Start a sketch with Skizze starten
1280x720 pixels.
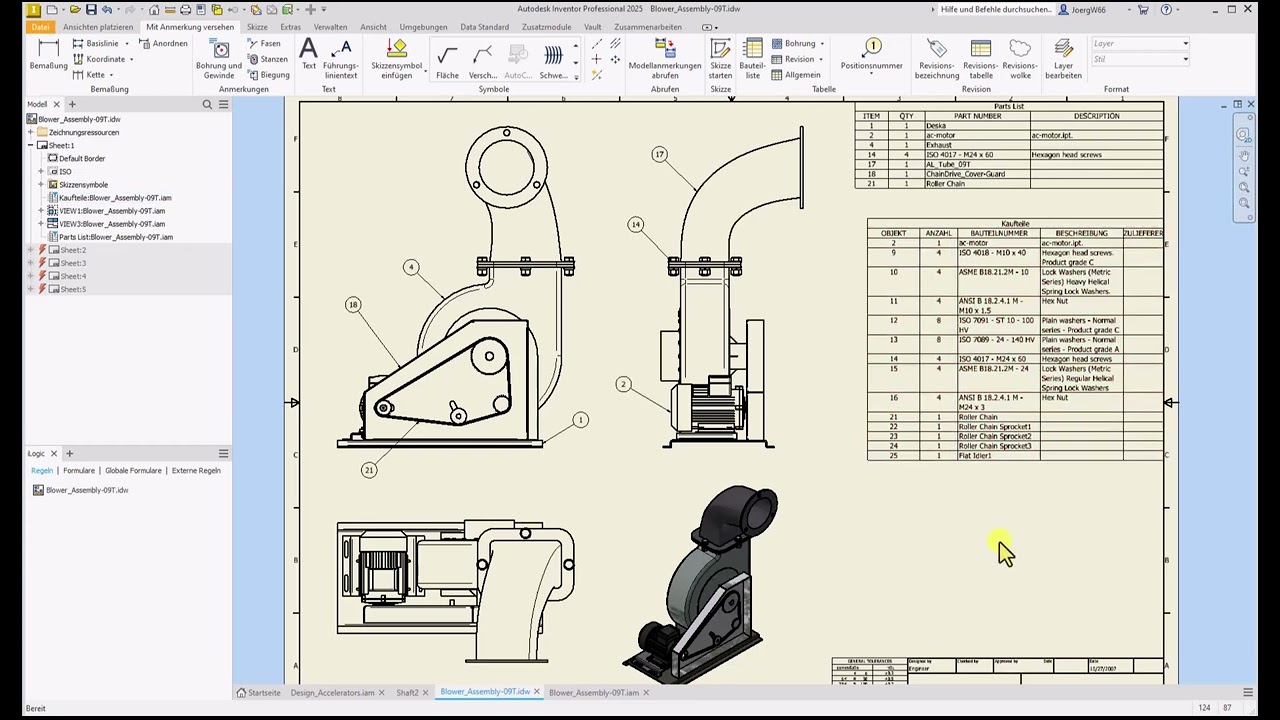click(x=720, y=60)
